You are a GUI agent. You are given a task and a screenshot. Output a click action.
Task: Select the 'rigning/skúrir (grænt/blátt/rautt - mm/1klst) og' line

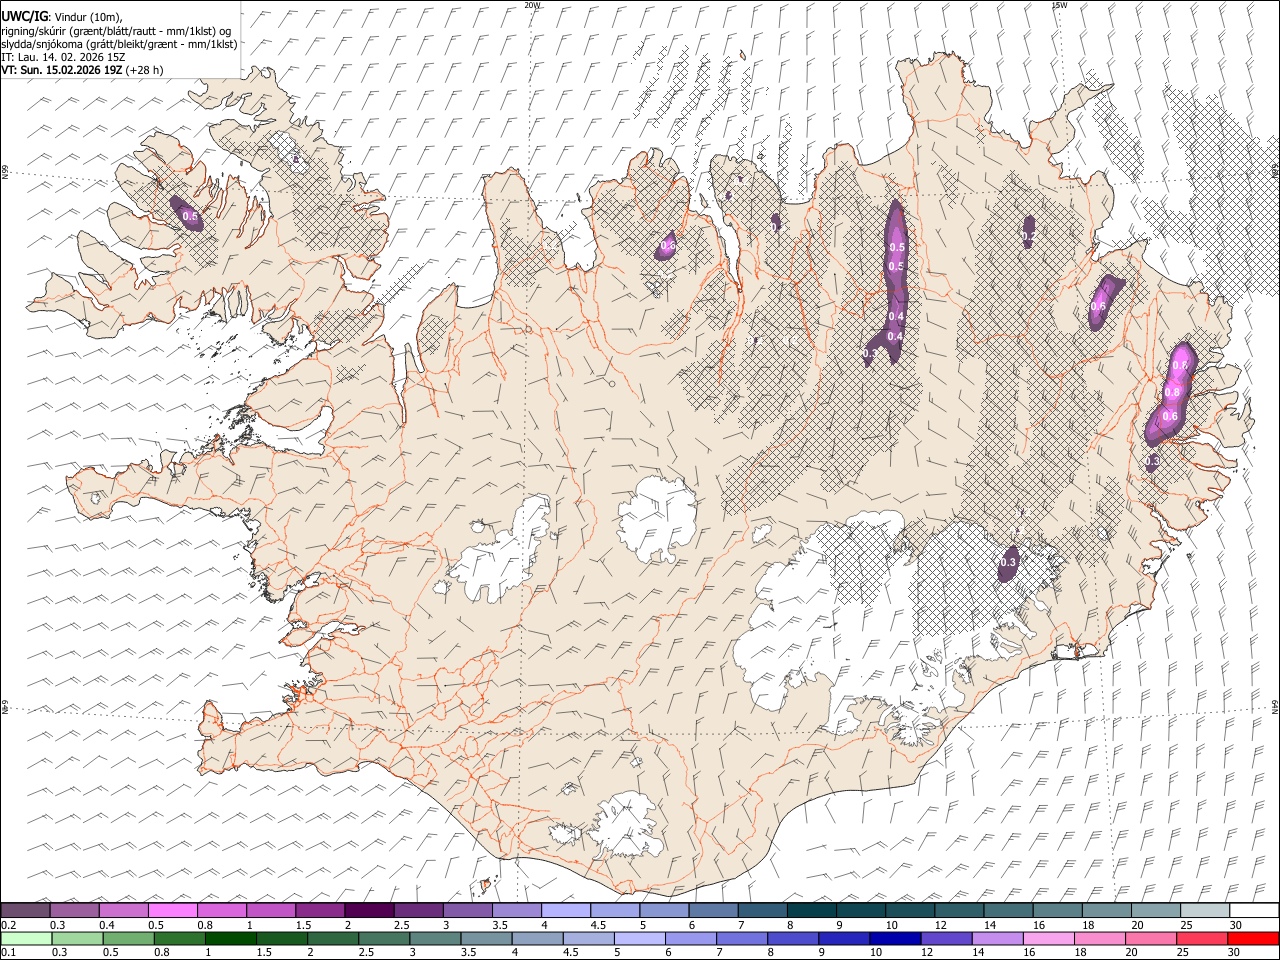click(x=116, y=30)
